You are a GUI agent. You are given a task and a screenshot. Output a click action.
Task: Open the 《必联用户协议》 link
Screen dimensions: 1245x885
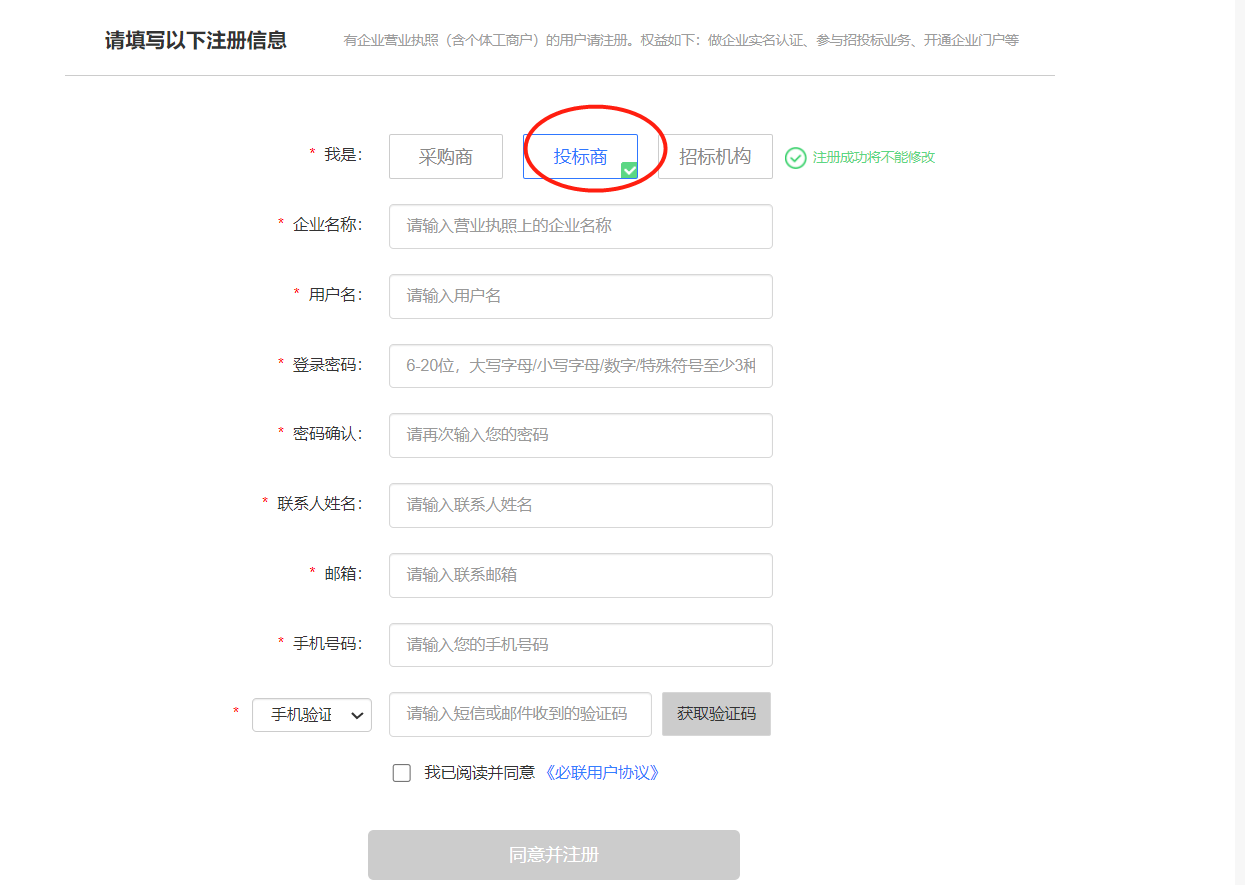601,773
